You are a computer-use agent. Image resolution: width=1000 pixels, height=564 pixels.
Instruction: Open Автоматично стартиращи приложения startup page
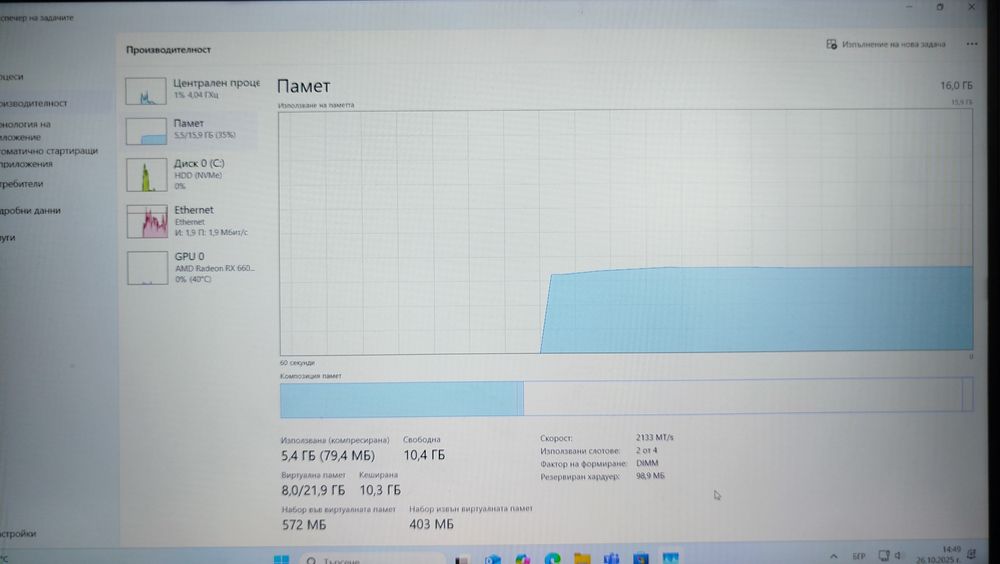[49, 157]
